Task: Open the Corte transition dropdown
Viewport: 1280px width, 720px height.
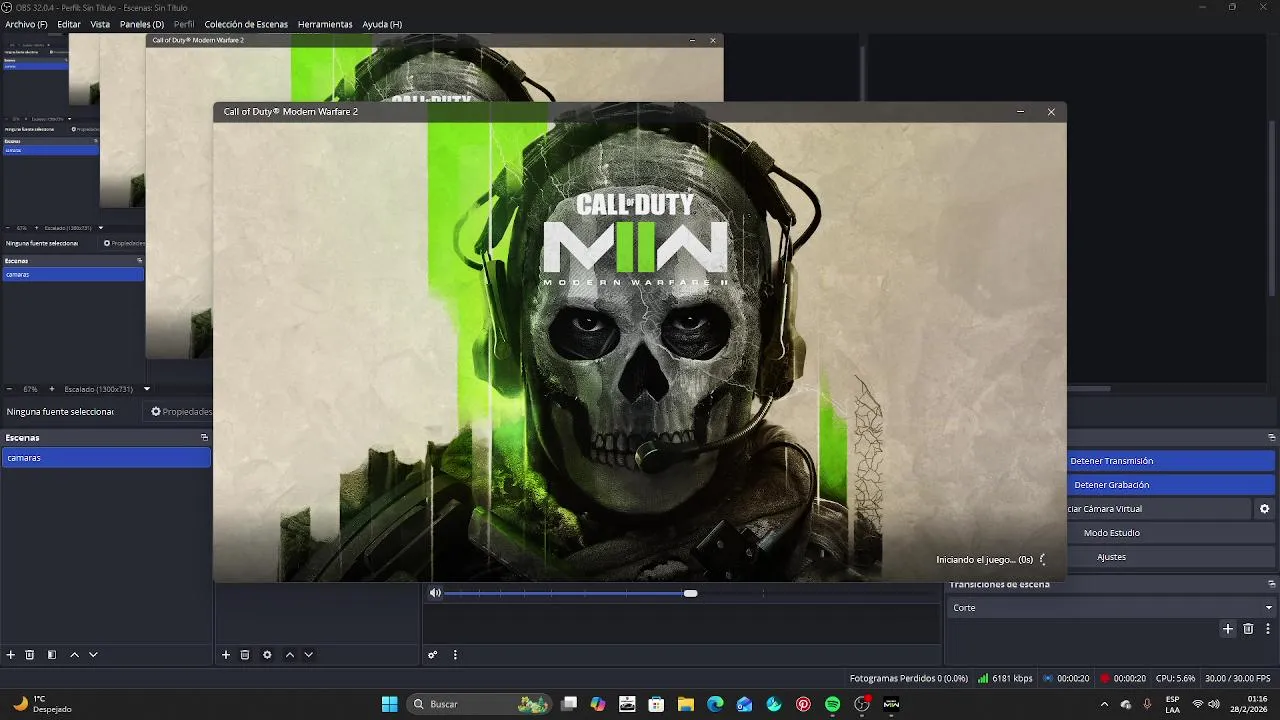Action: tap(1111, 608)
